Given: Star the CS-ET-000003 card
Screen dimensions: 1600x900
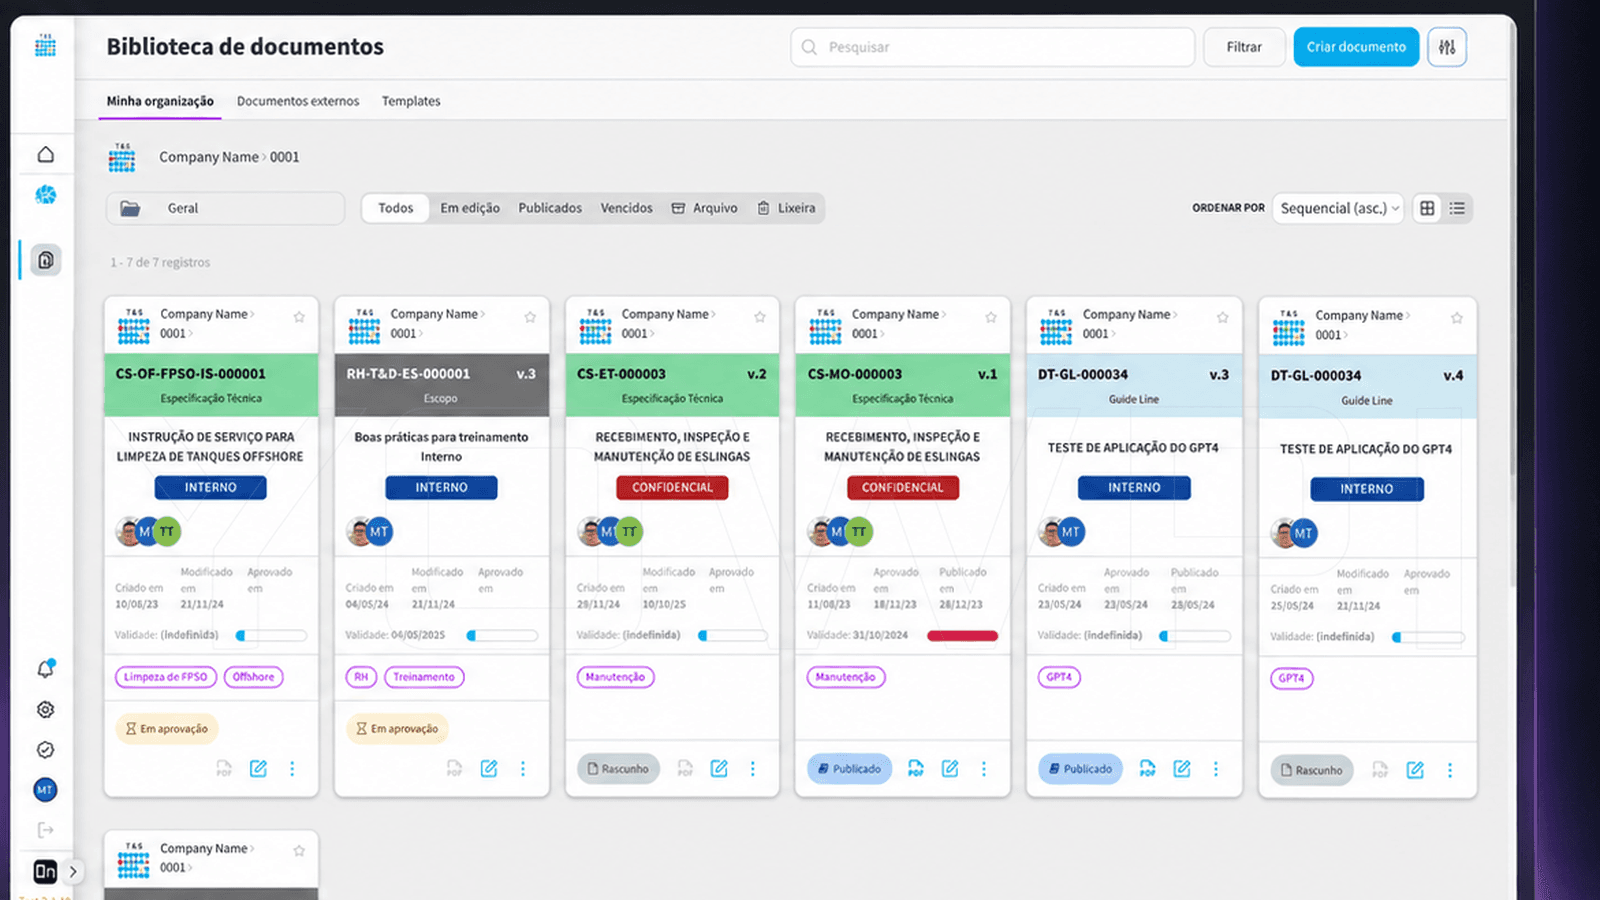Looking at the screenshot, I should tap(760, 317).
